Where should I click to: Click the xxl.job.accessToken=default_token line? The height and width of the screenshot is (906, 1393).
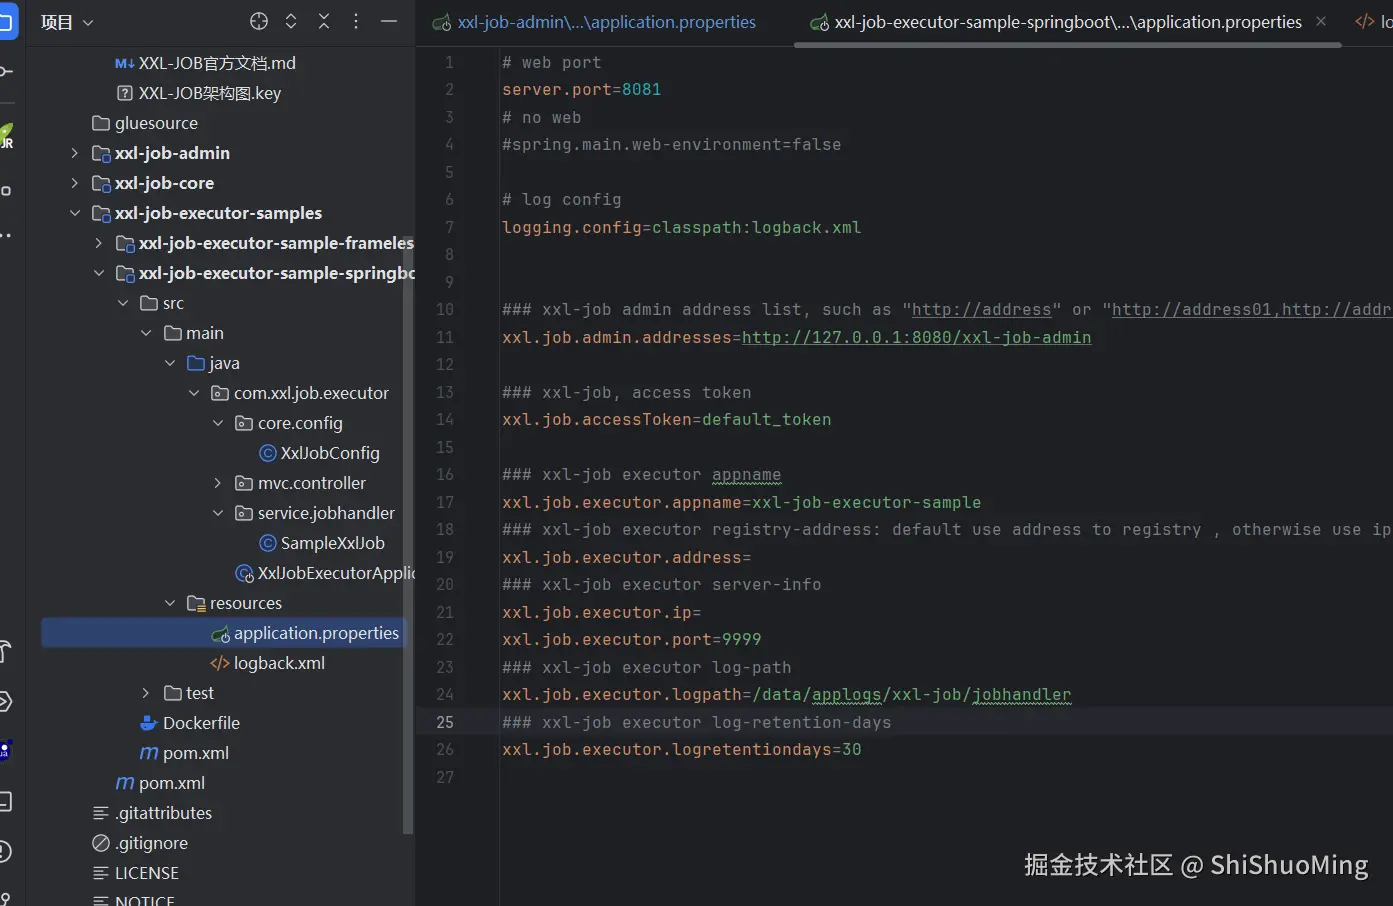(x=666, y=420)
